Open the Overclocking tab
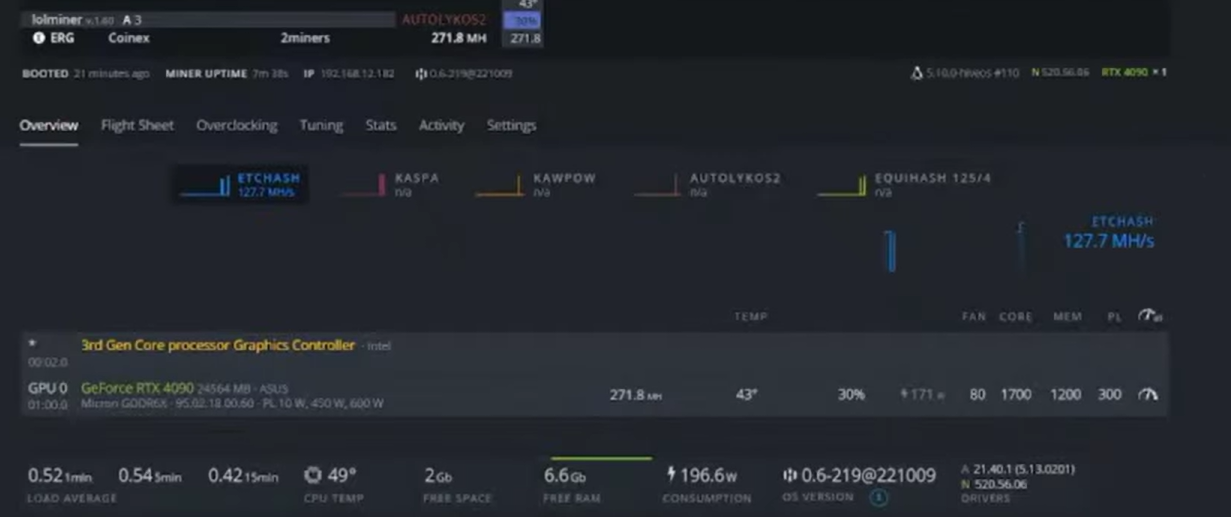Screen dimensions: 1231x517 click(237, 125)
